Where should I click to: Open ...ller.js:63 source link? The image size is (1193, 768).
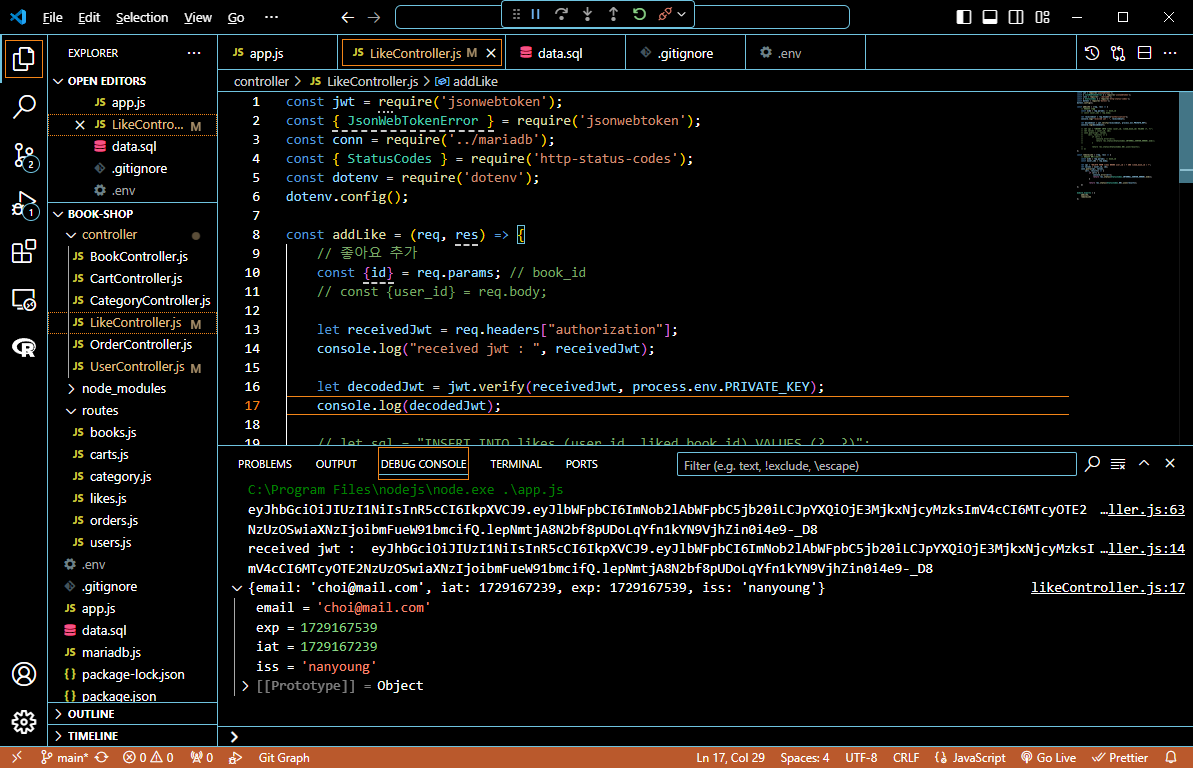(x=1142, y=510)
